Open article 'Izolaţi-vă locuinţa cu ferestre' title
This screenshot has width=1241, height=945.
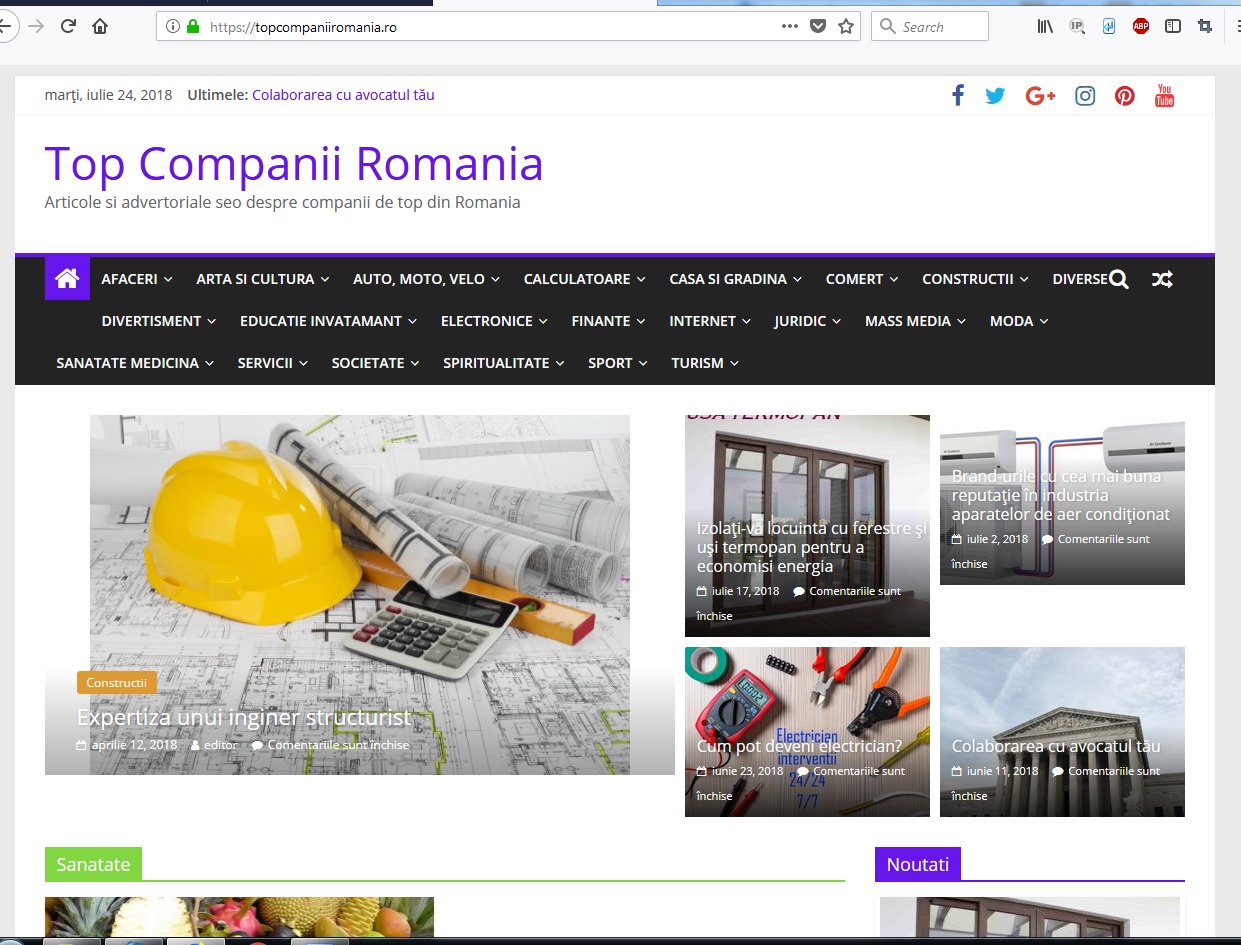812,547
